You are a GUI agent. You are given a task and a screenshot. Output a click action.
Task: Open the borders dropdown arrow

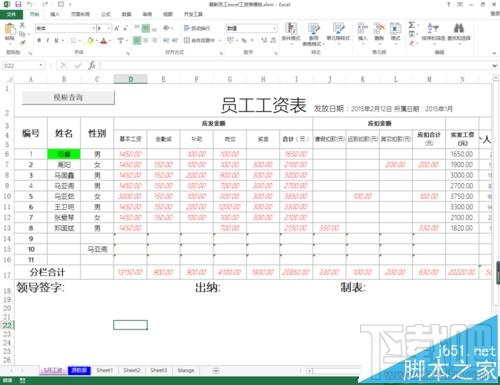(81, 41)
